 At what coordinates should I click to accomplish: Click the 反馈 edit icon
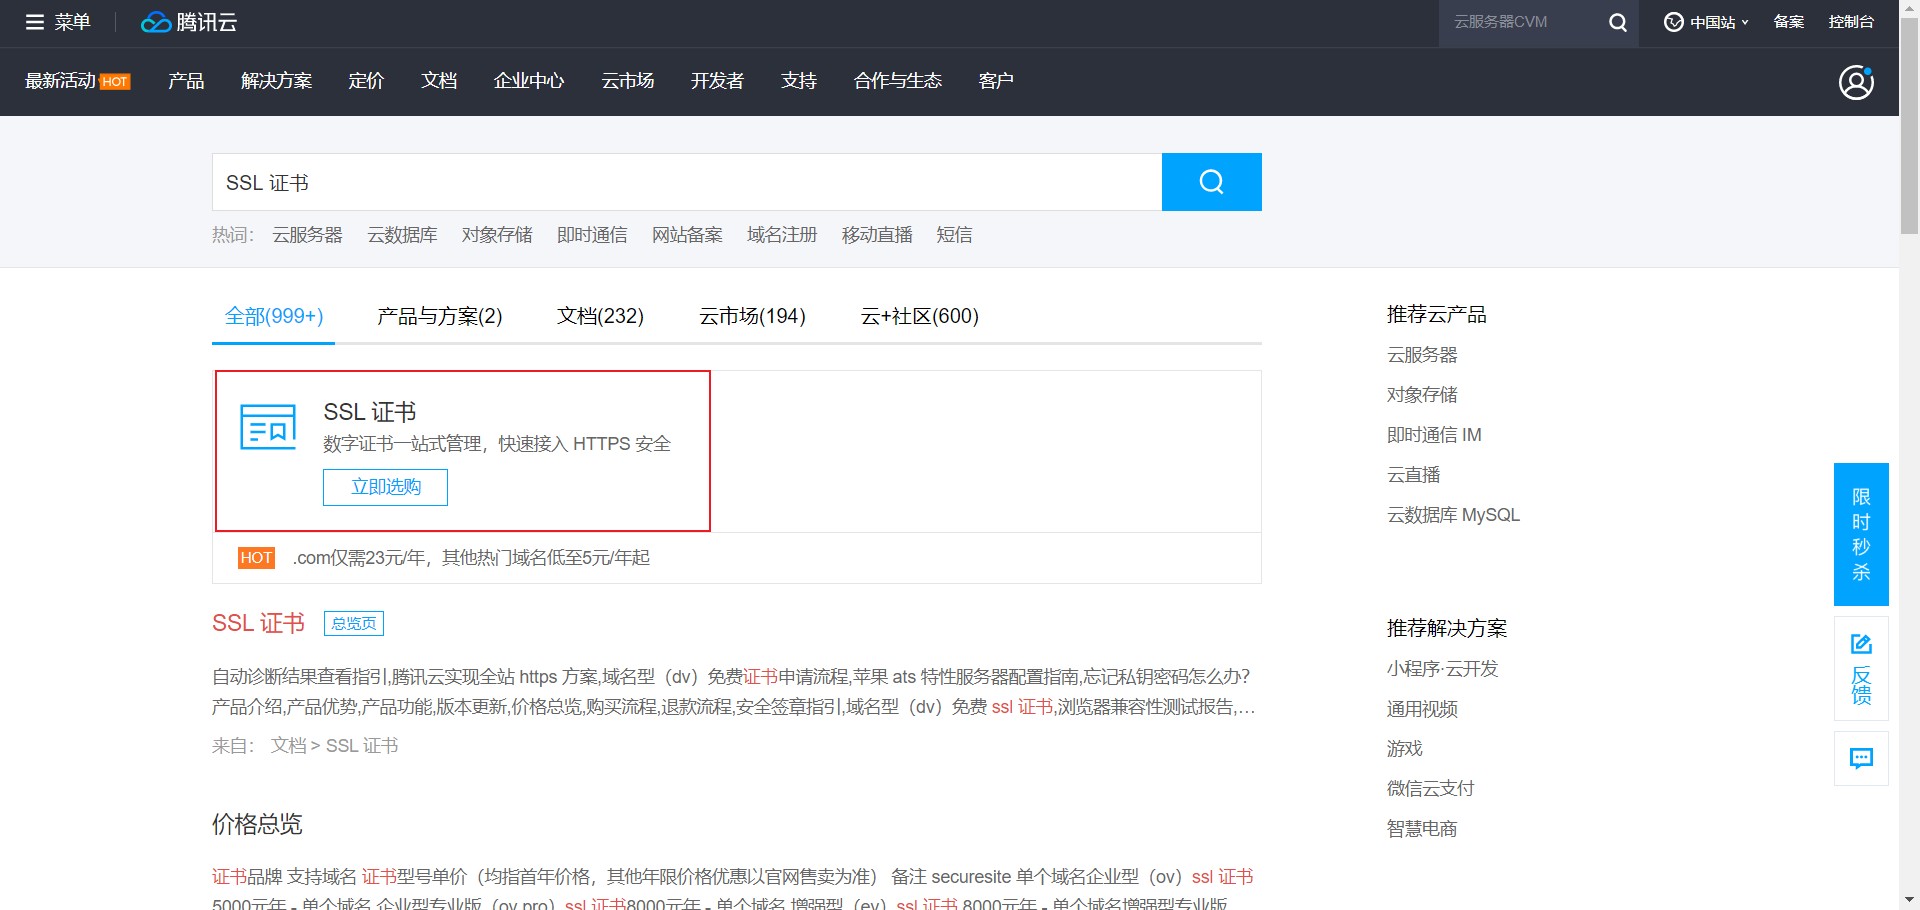(1861, 644)
